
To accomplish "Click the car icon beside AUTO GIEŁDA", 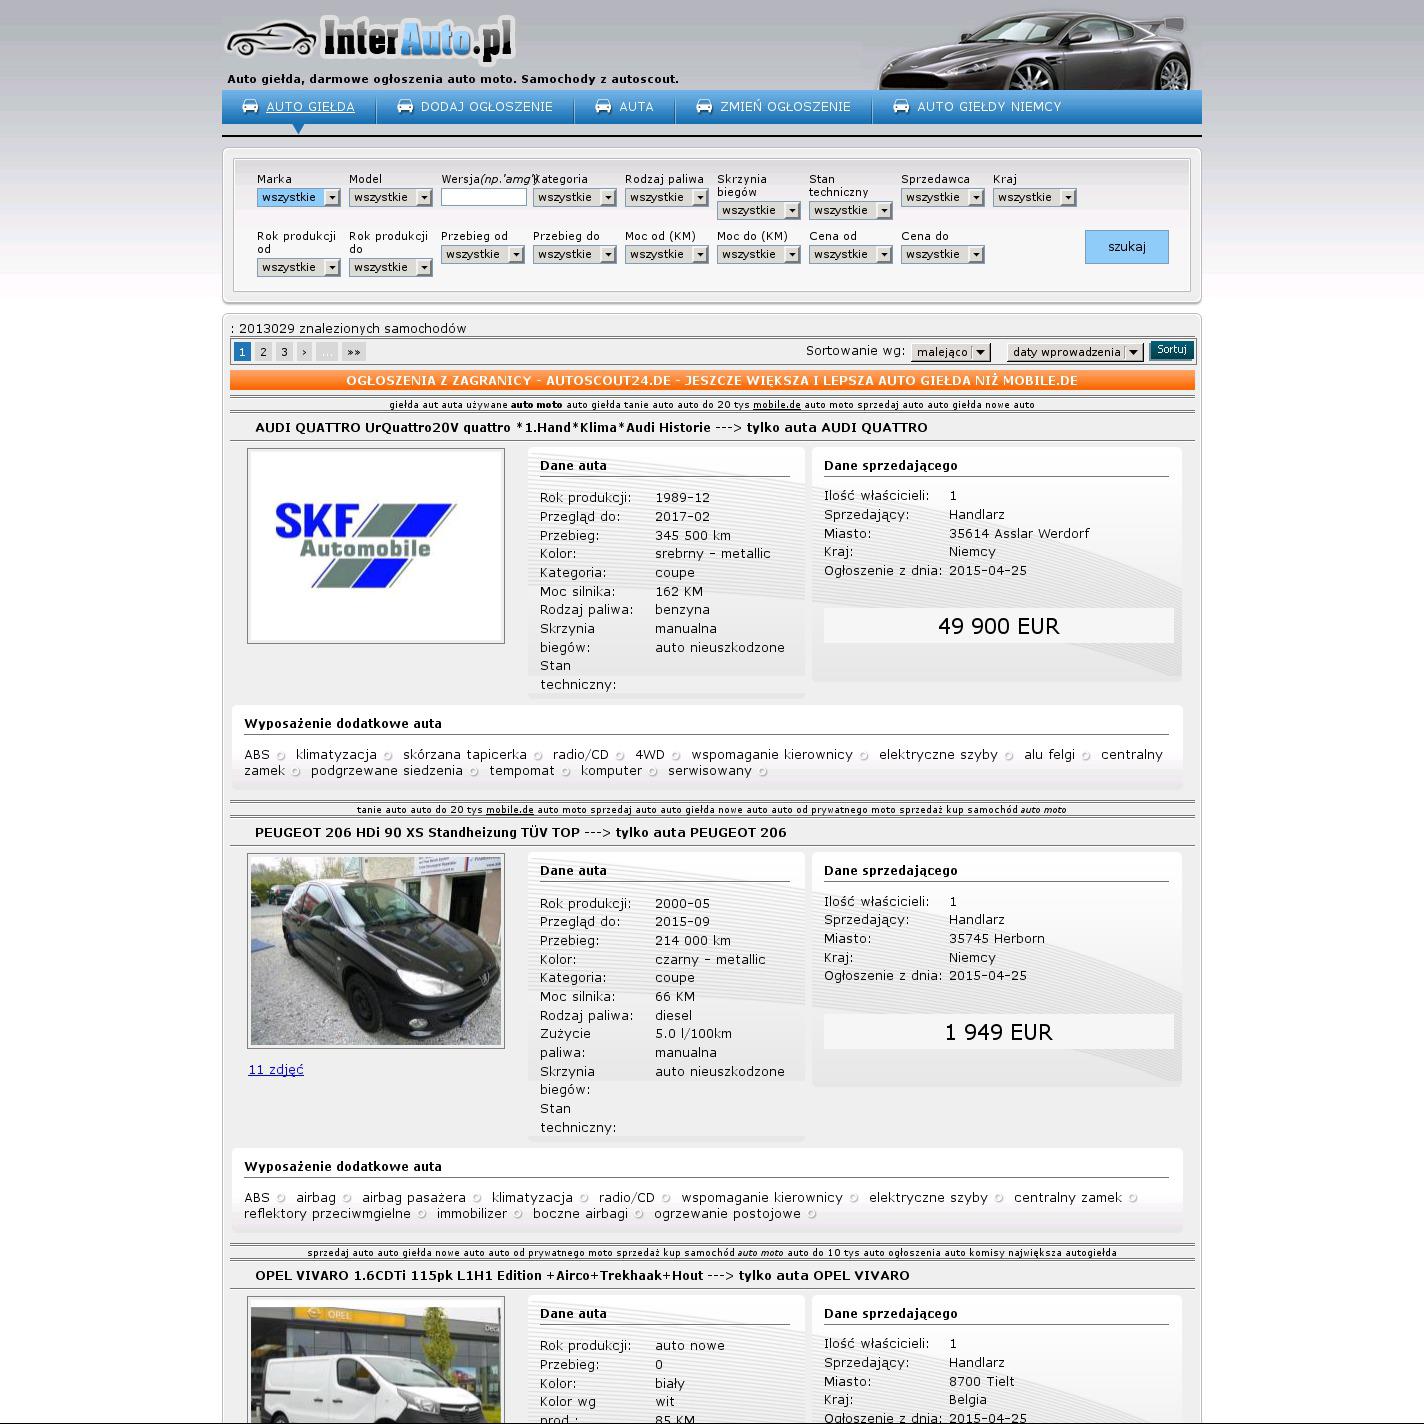I will click(x=250, y=106).
